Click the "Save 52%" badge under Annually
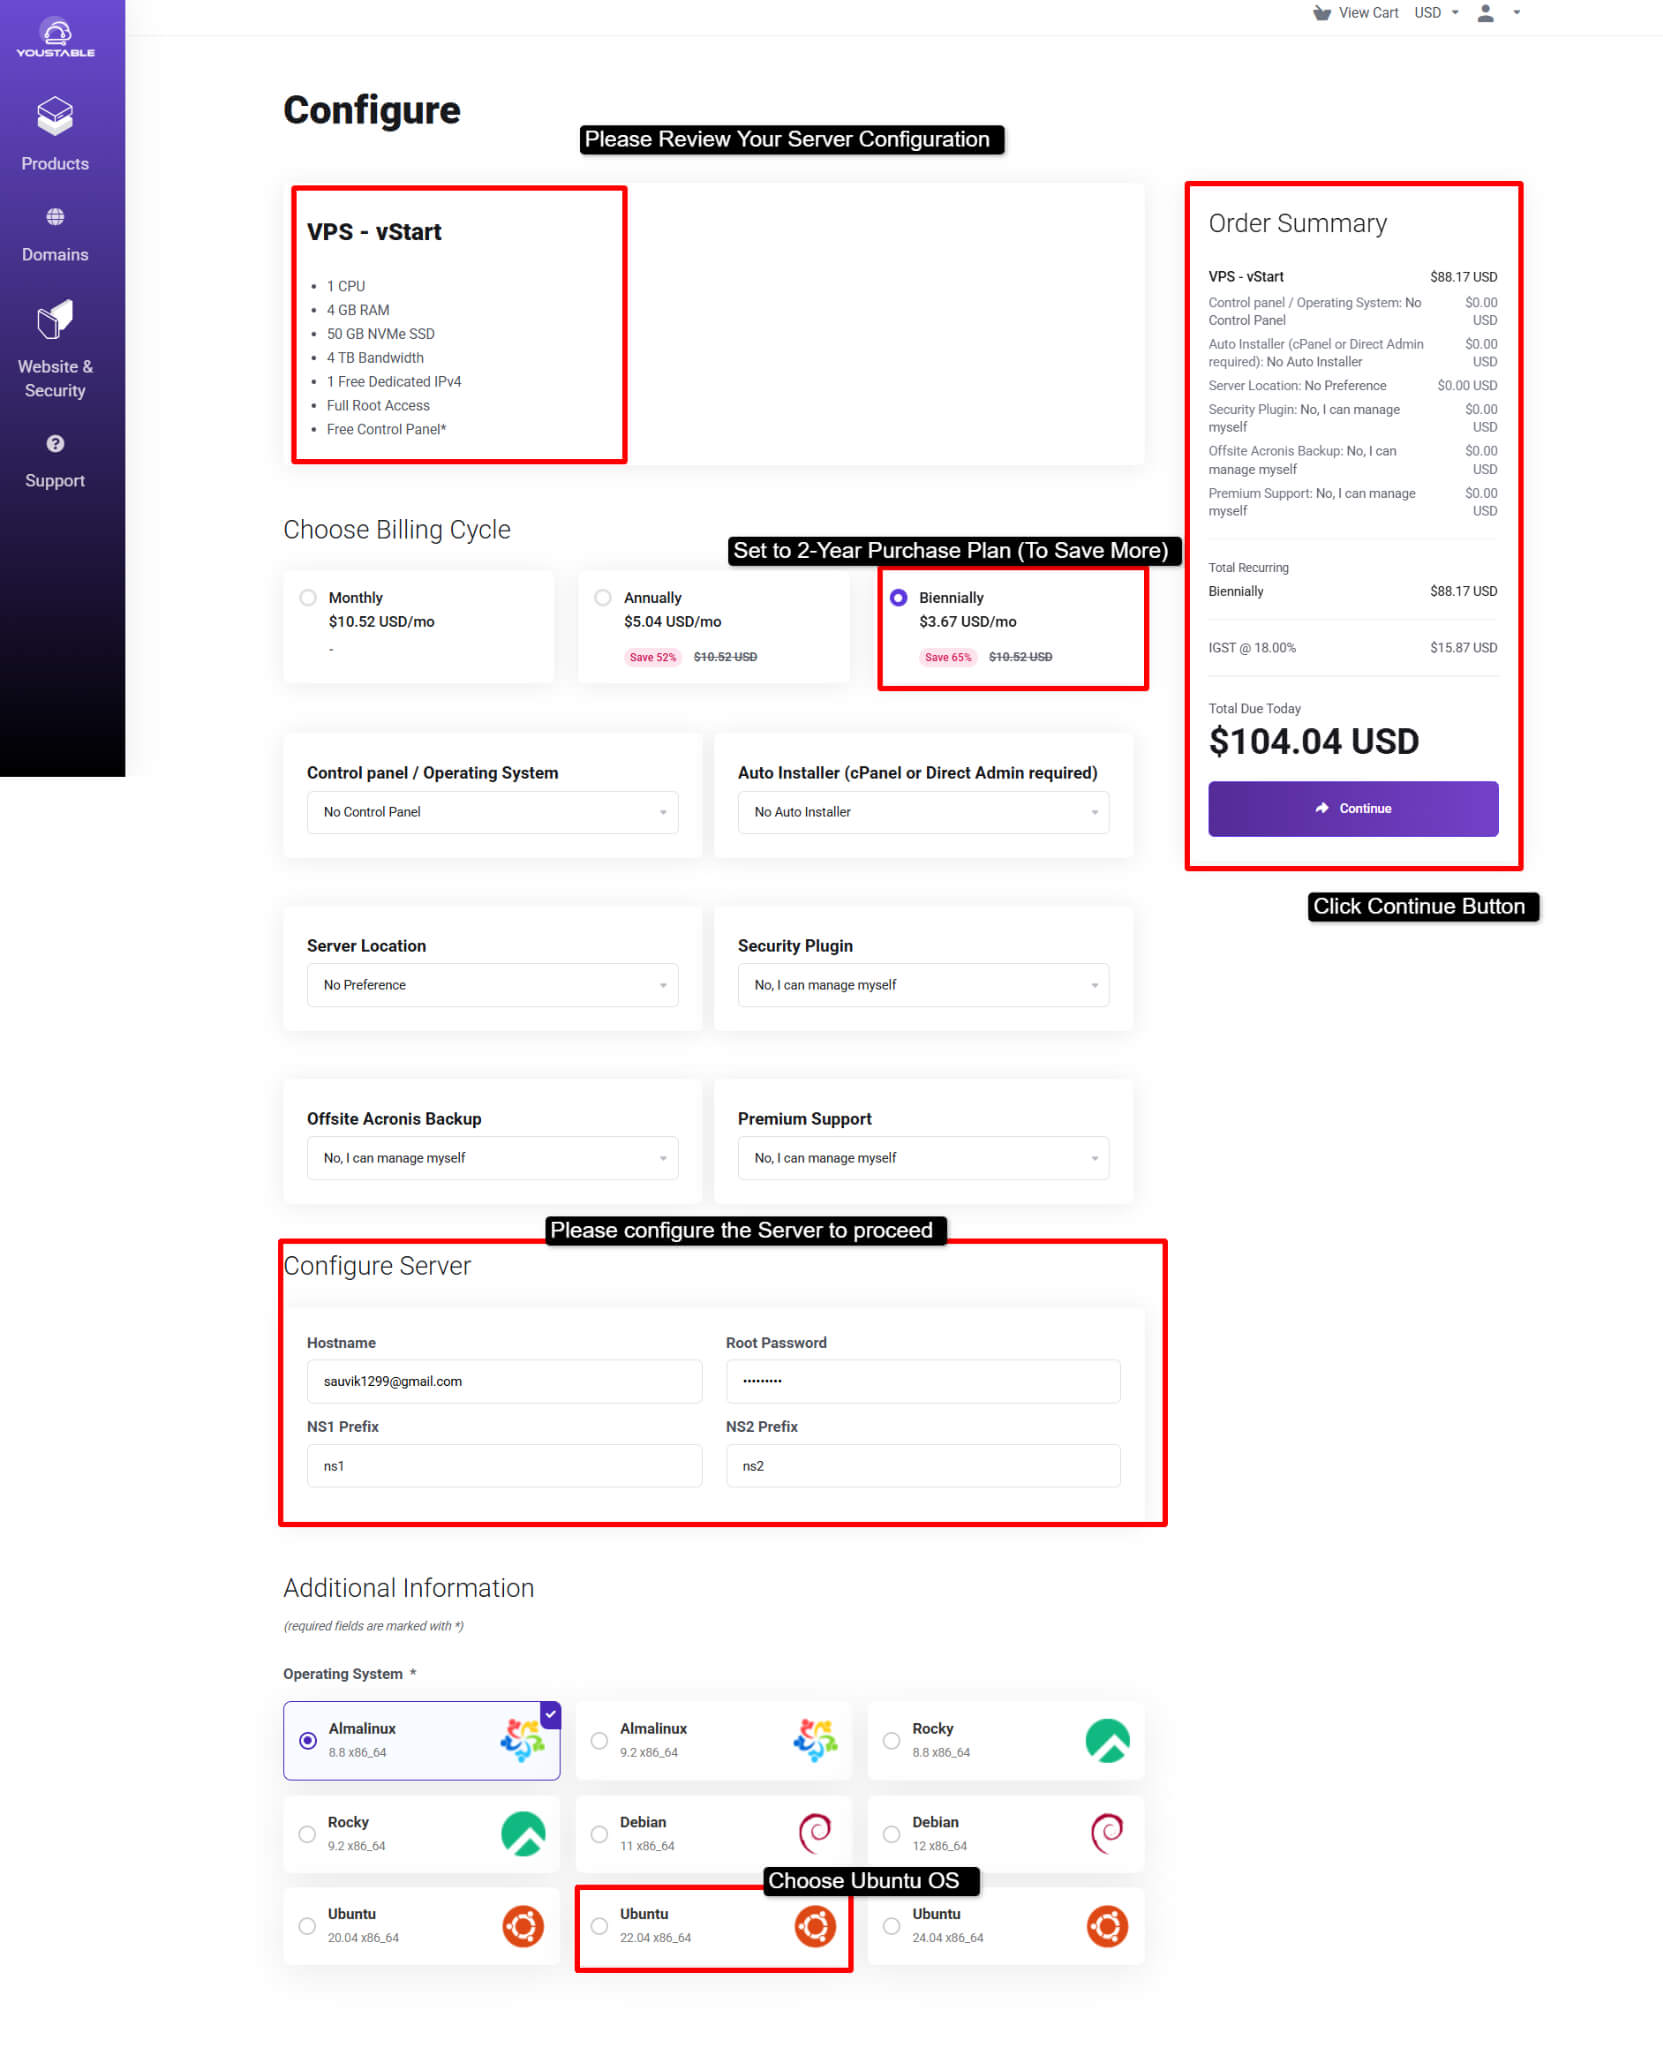The image size is (1663, 2048). tap(653, 657)
